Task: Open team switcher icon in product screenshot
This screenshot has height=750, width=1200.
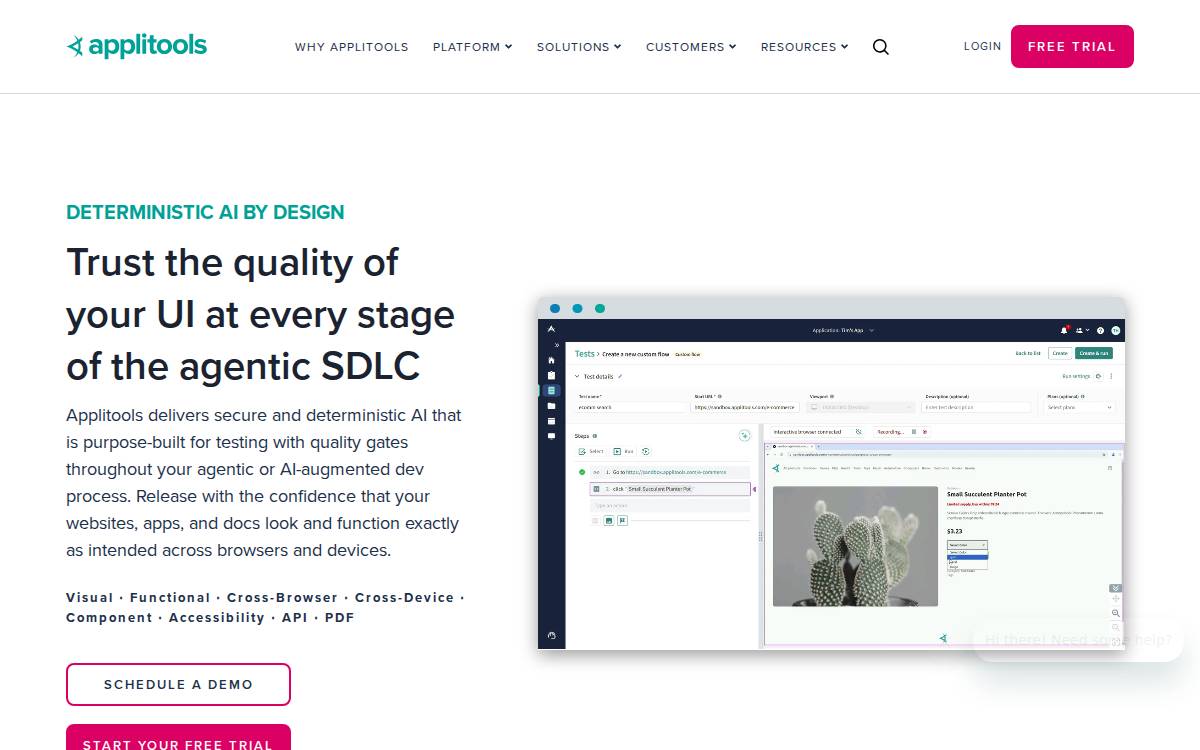Action: click(x=1082, y=331)
